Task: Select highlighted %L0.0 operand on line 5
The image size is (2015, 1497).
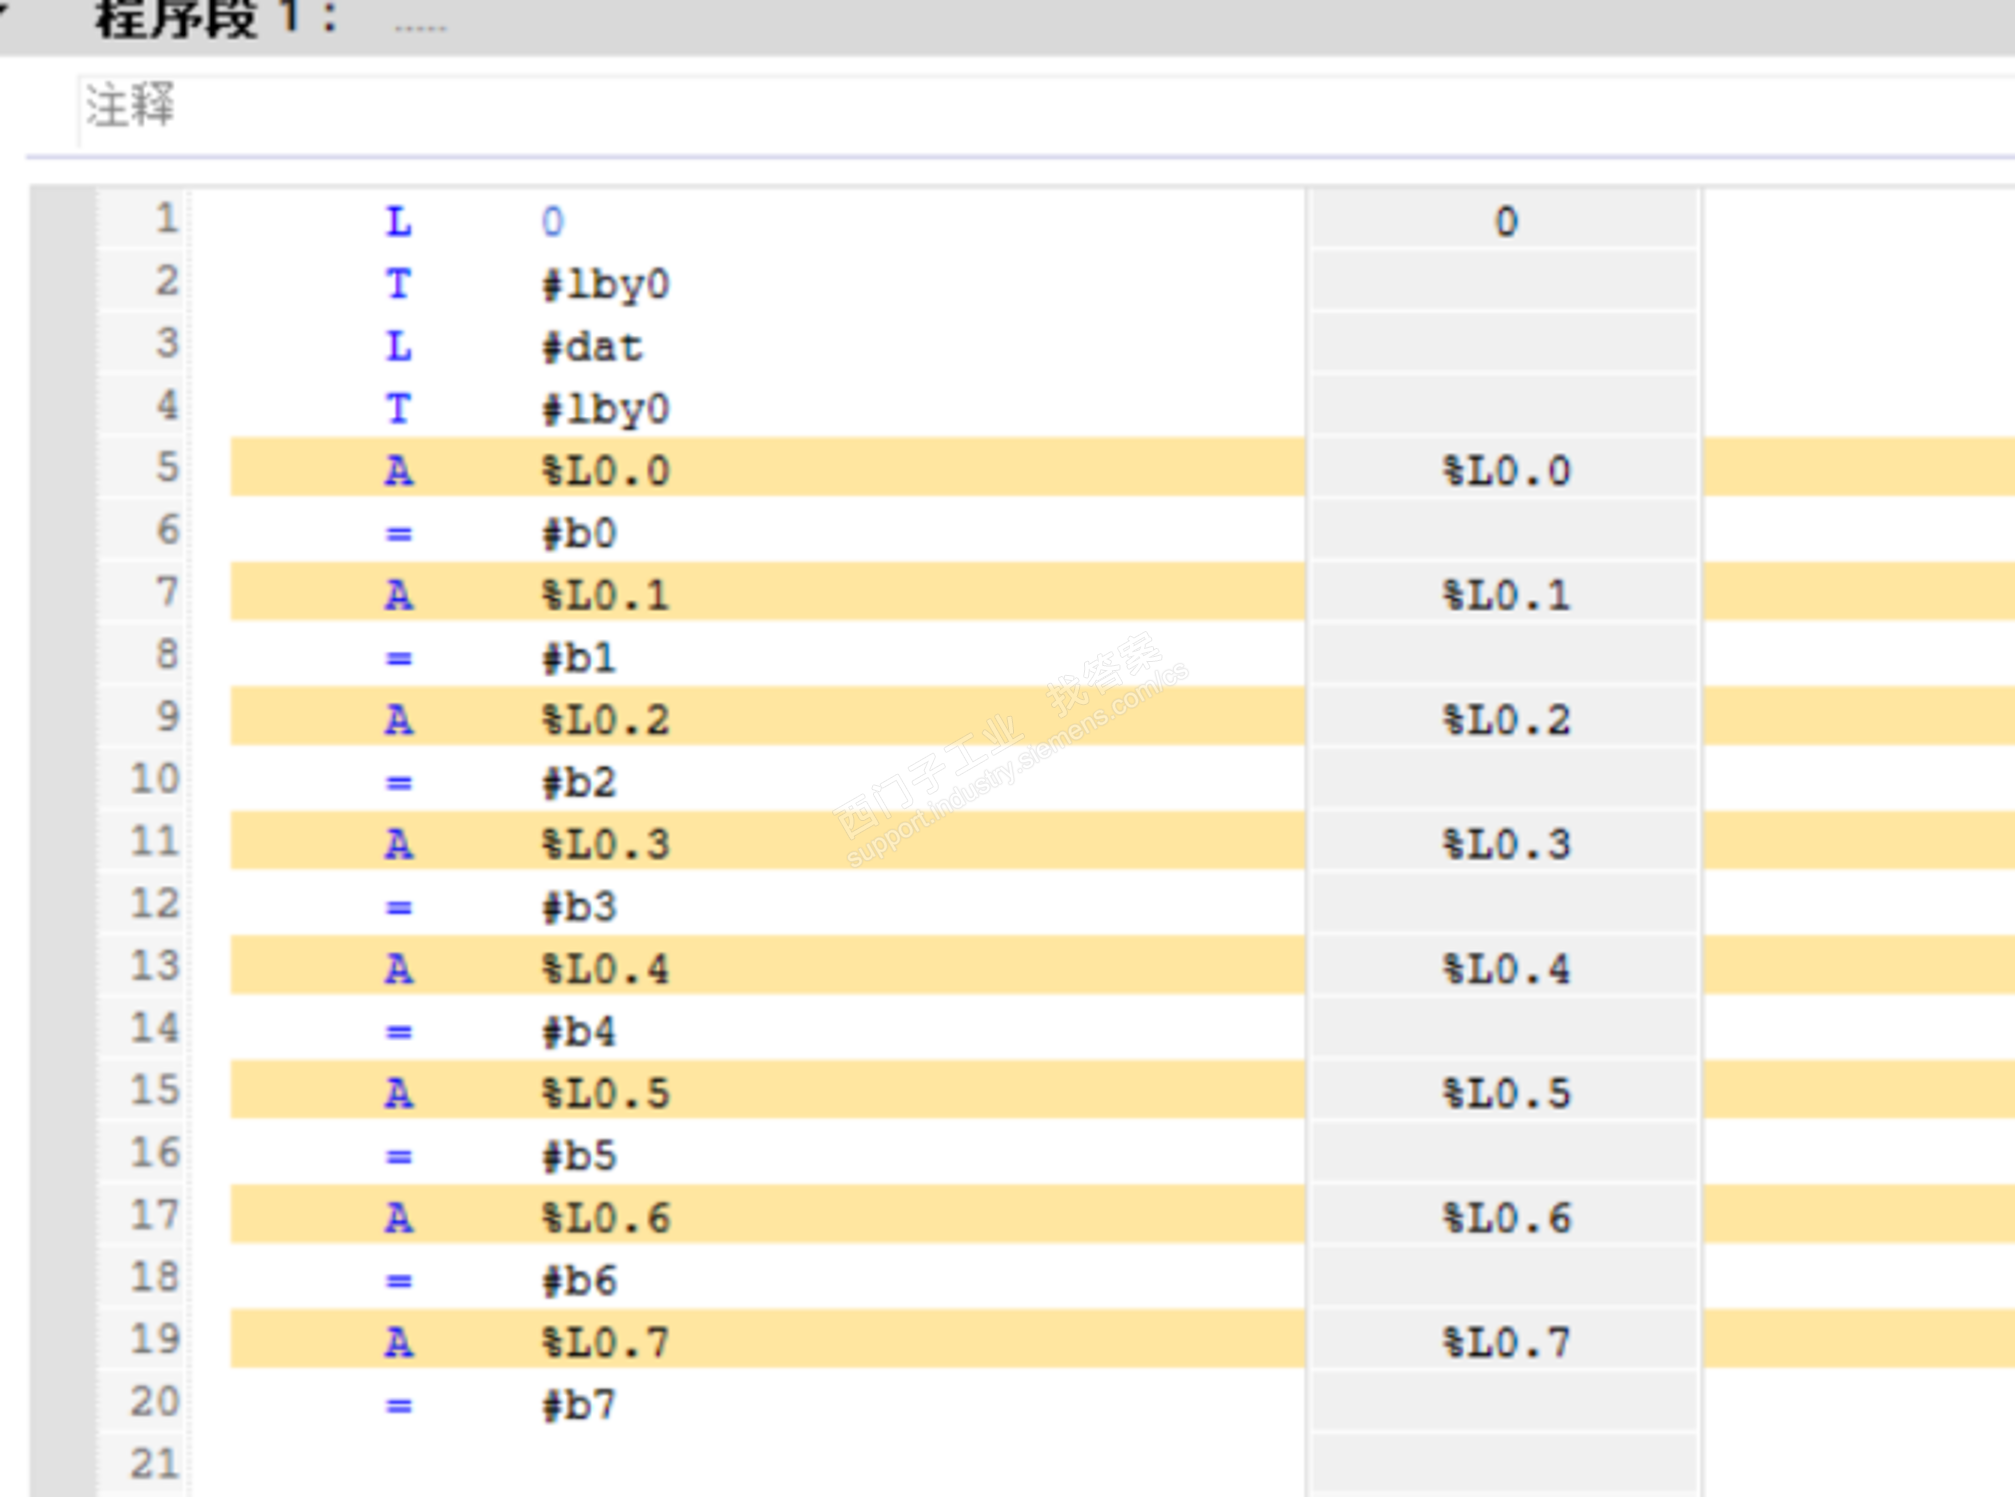Action: pyautogui.click(x=605, y=471)
